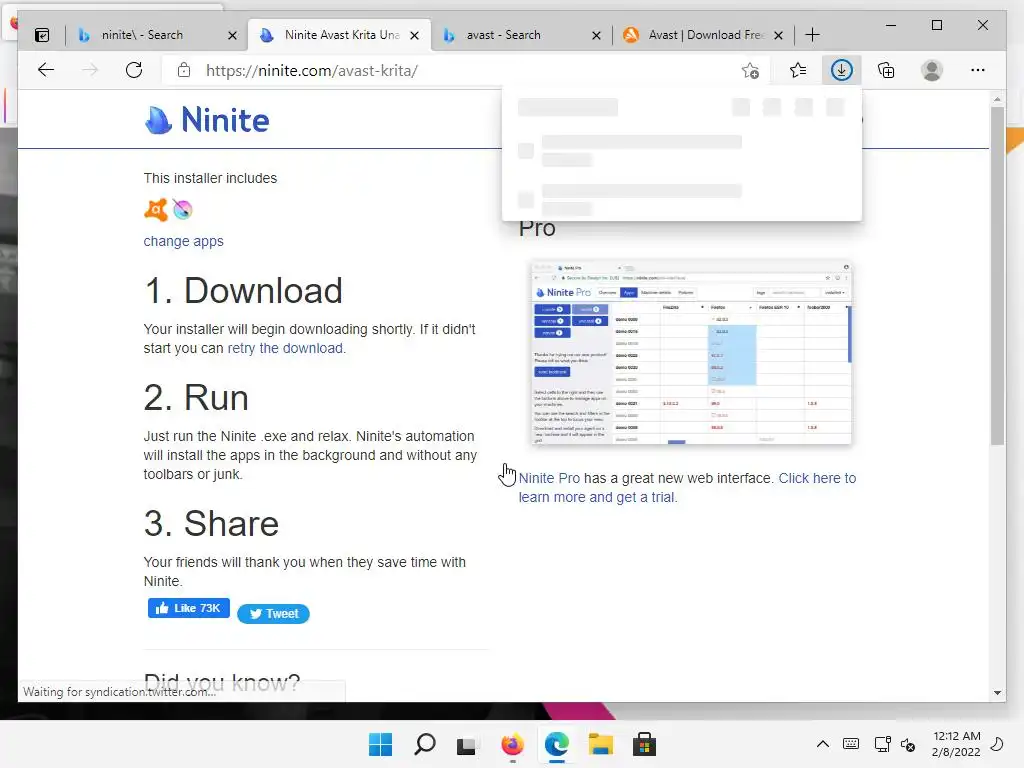This screenshot has height=768, width=1024.
Task: Click the Ninite logo
Action: [207, 120]
